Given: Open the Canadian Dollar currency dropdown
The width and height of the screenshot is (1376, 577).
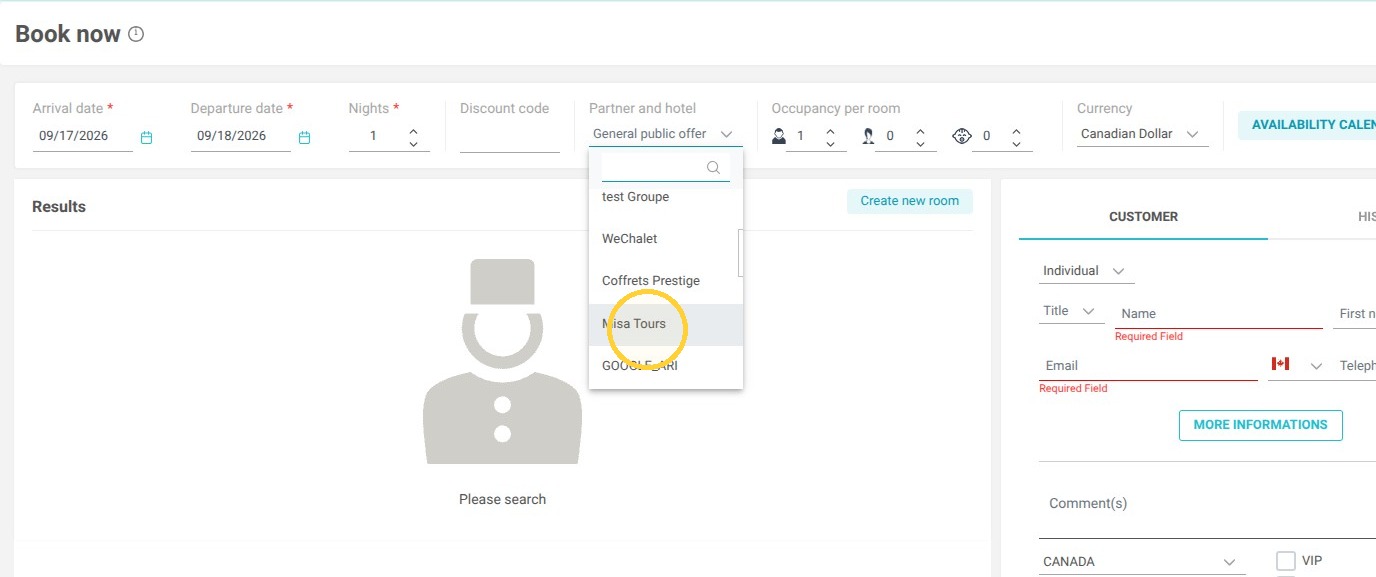Looking at the screenshot, I should click(1142, 134).
